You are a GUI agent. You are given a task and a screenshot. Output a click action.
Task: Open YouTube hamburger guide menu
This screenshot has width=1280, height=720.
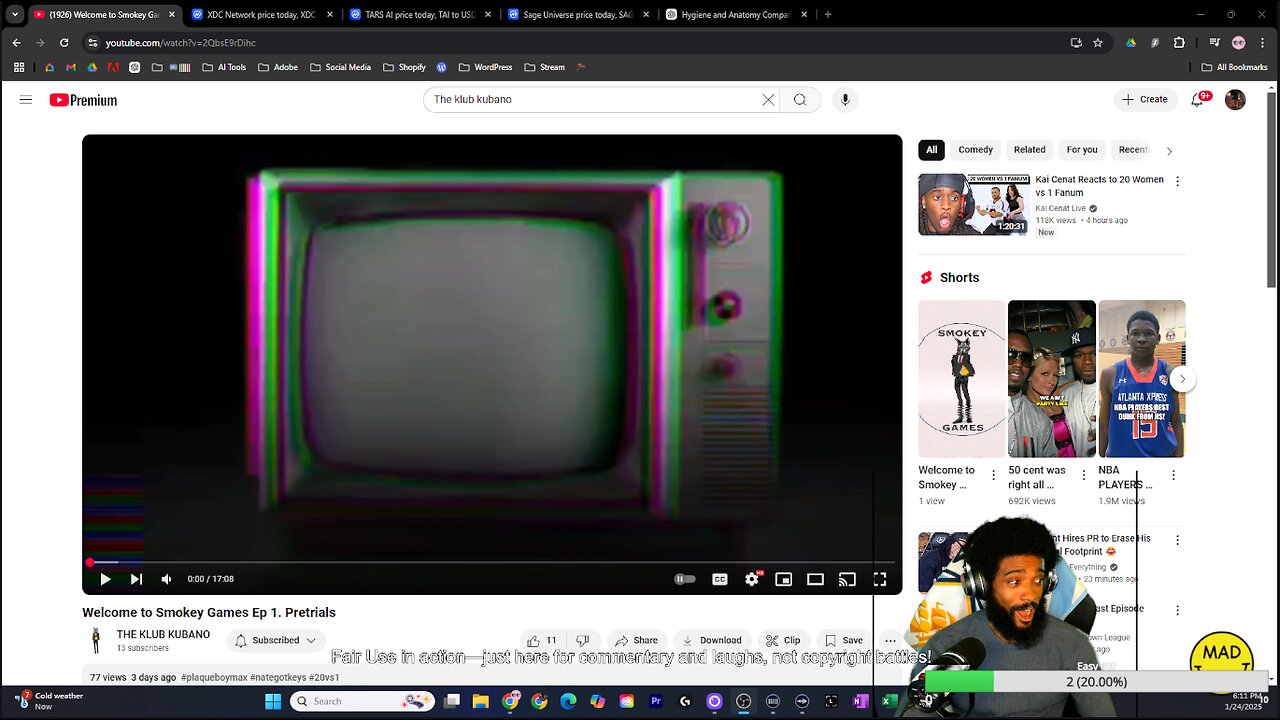(x=26, y=100)
